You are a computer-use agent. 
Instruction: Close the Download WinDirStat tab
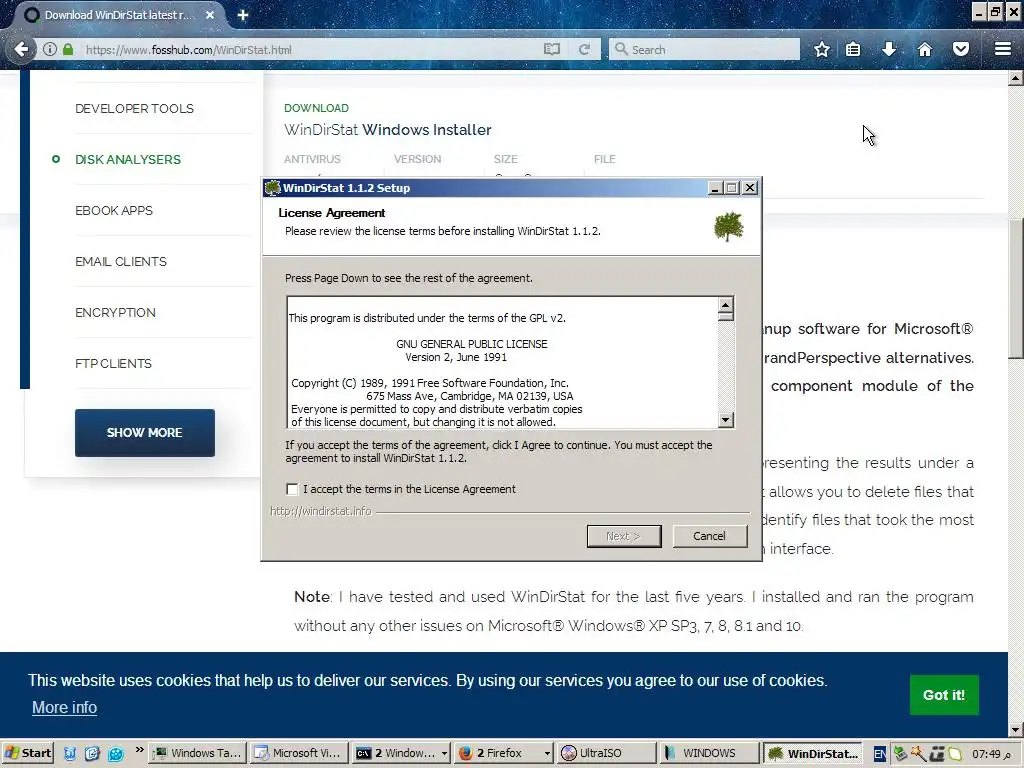point(210,14)
